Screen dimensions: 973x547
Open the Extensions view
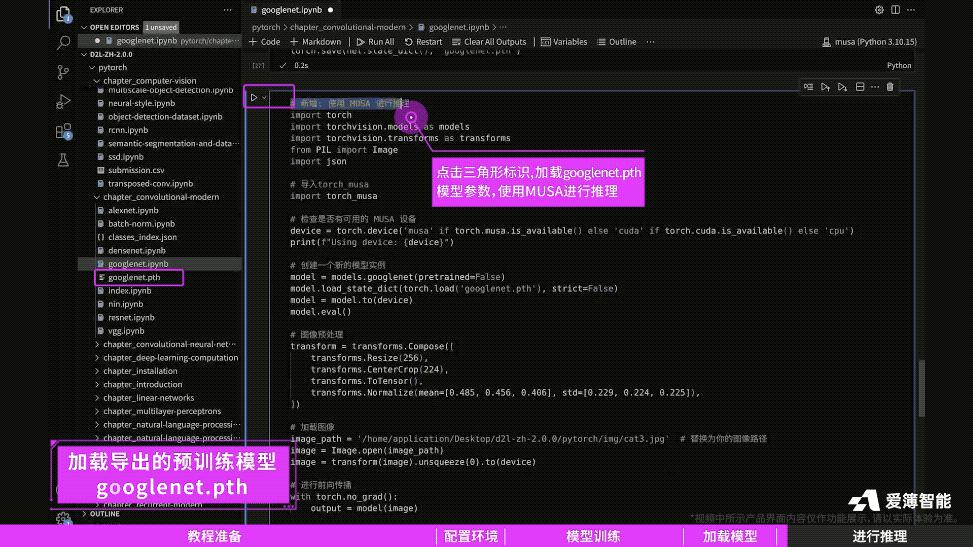tap(63, 131)
